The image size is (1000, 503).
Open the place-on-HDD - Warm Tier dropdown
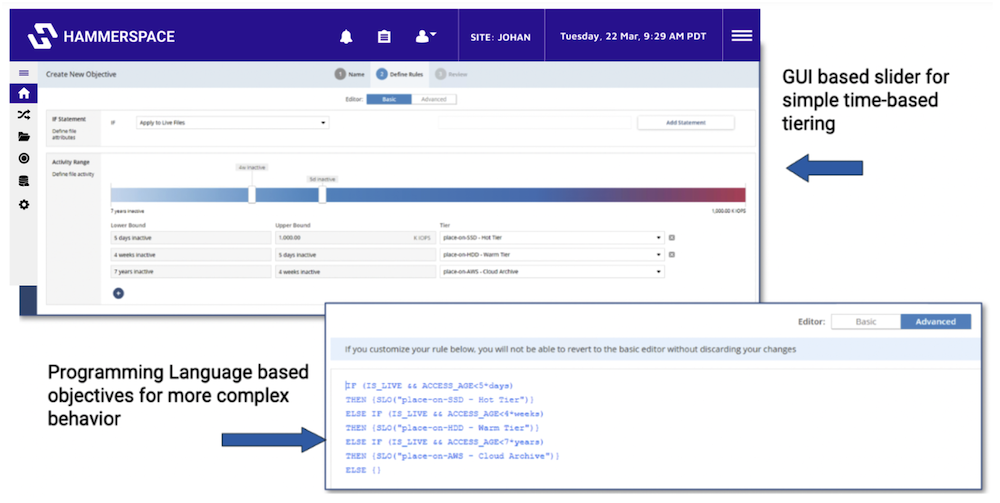pos(552,254)
